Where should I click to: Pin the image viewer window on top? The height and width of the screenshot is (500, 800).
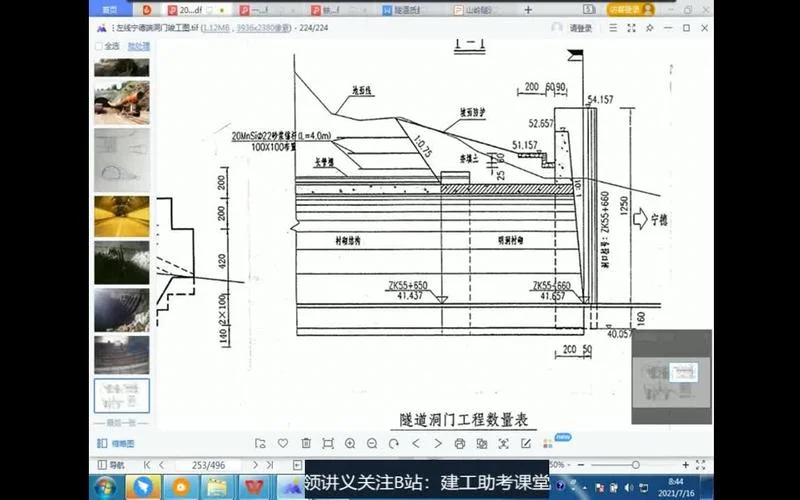point(649,28)
